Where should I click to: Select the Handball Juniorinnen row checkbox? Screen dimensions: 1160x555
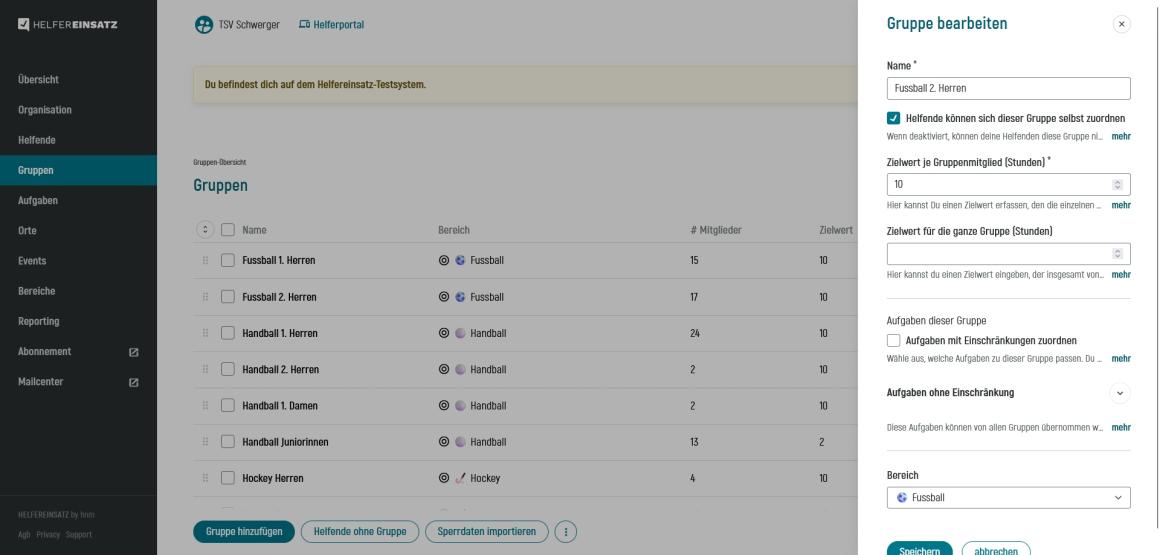pyautogui.click(x=227, y=442)
